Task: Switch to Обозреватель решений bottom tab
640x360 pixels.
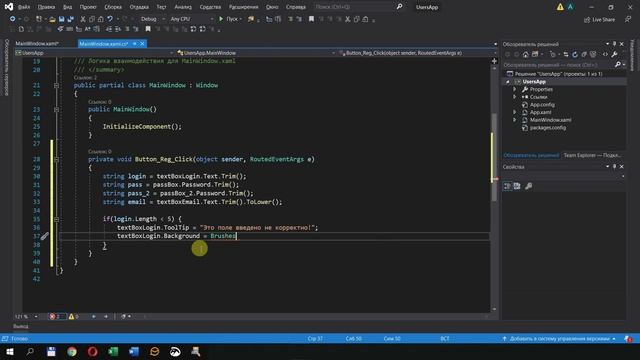Action: 531,155
